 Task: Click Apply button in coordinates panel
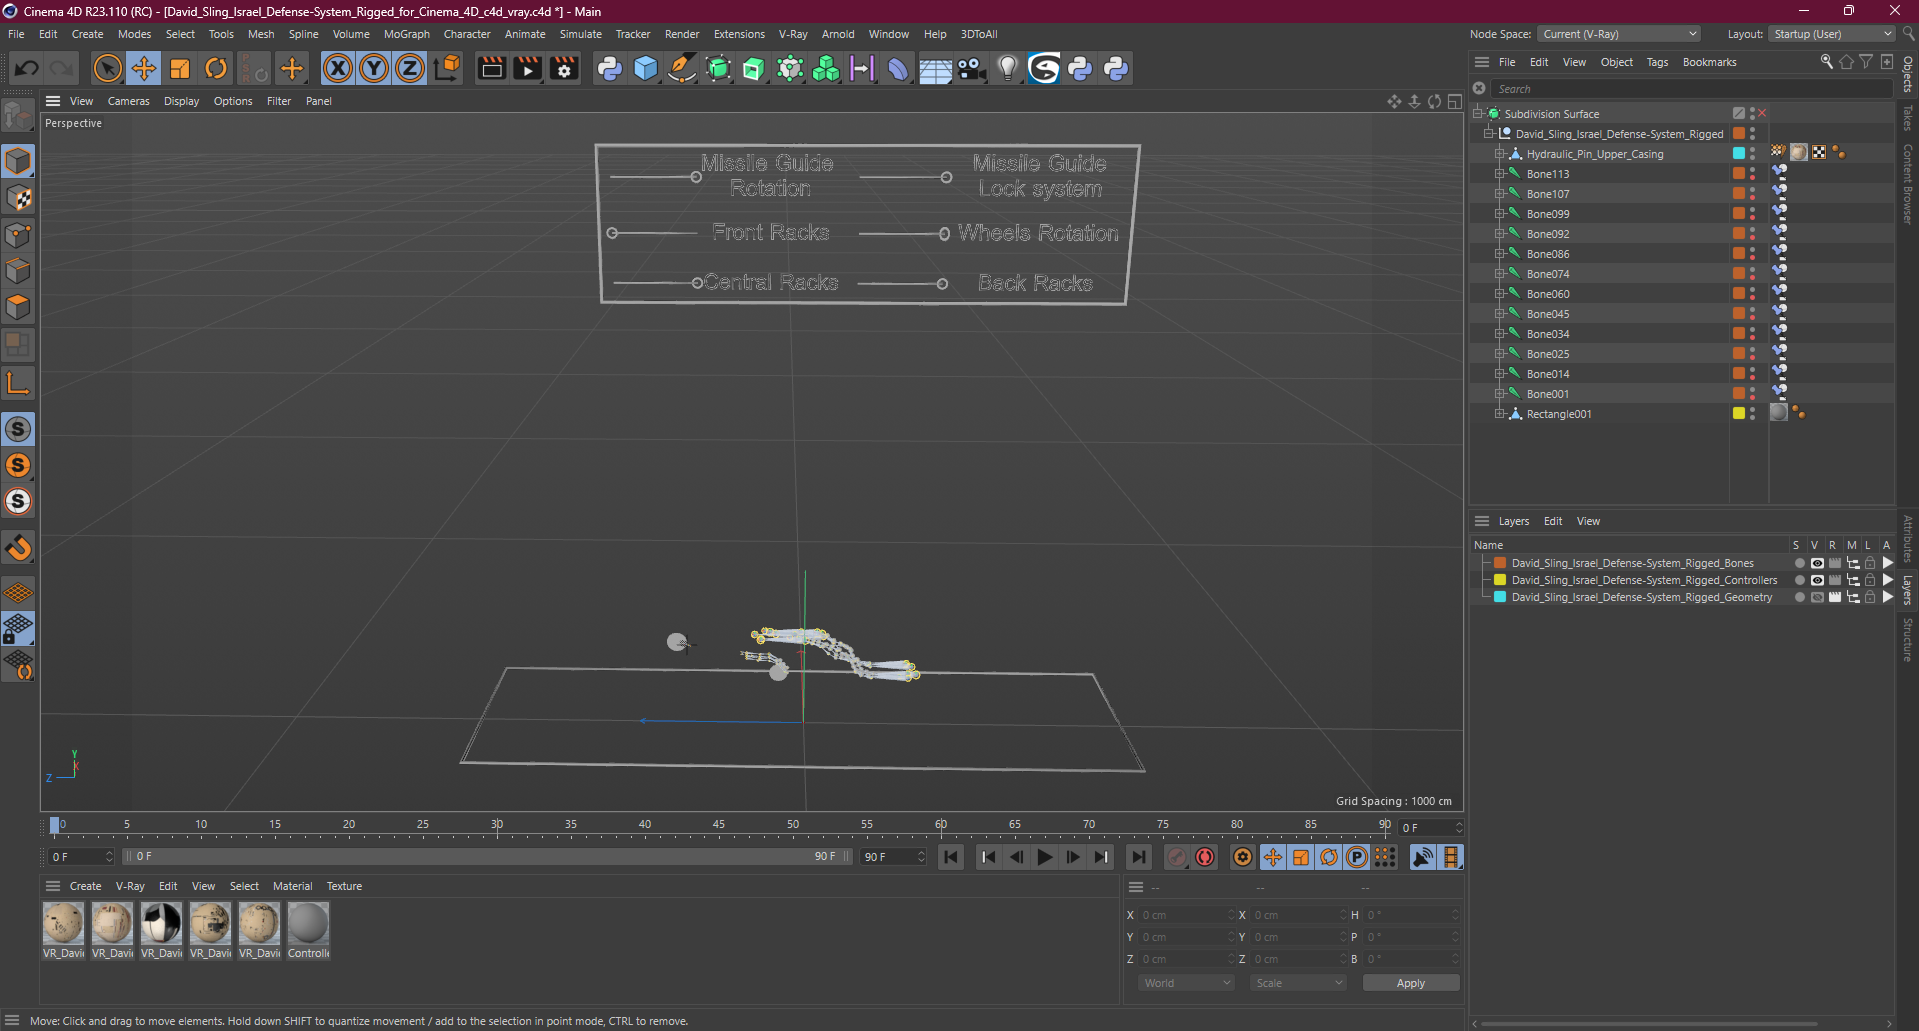(x=1410, y=983)
